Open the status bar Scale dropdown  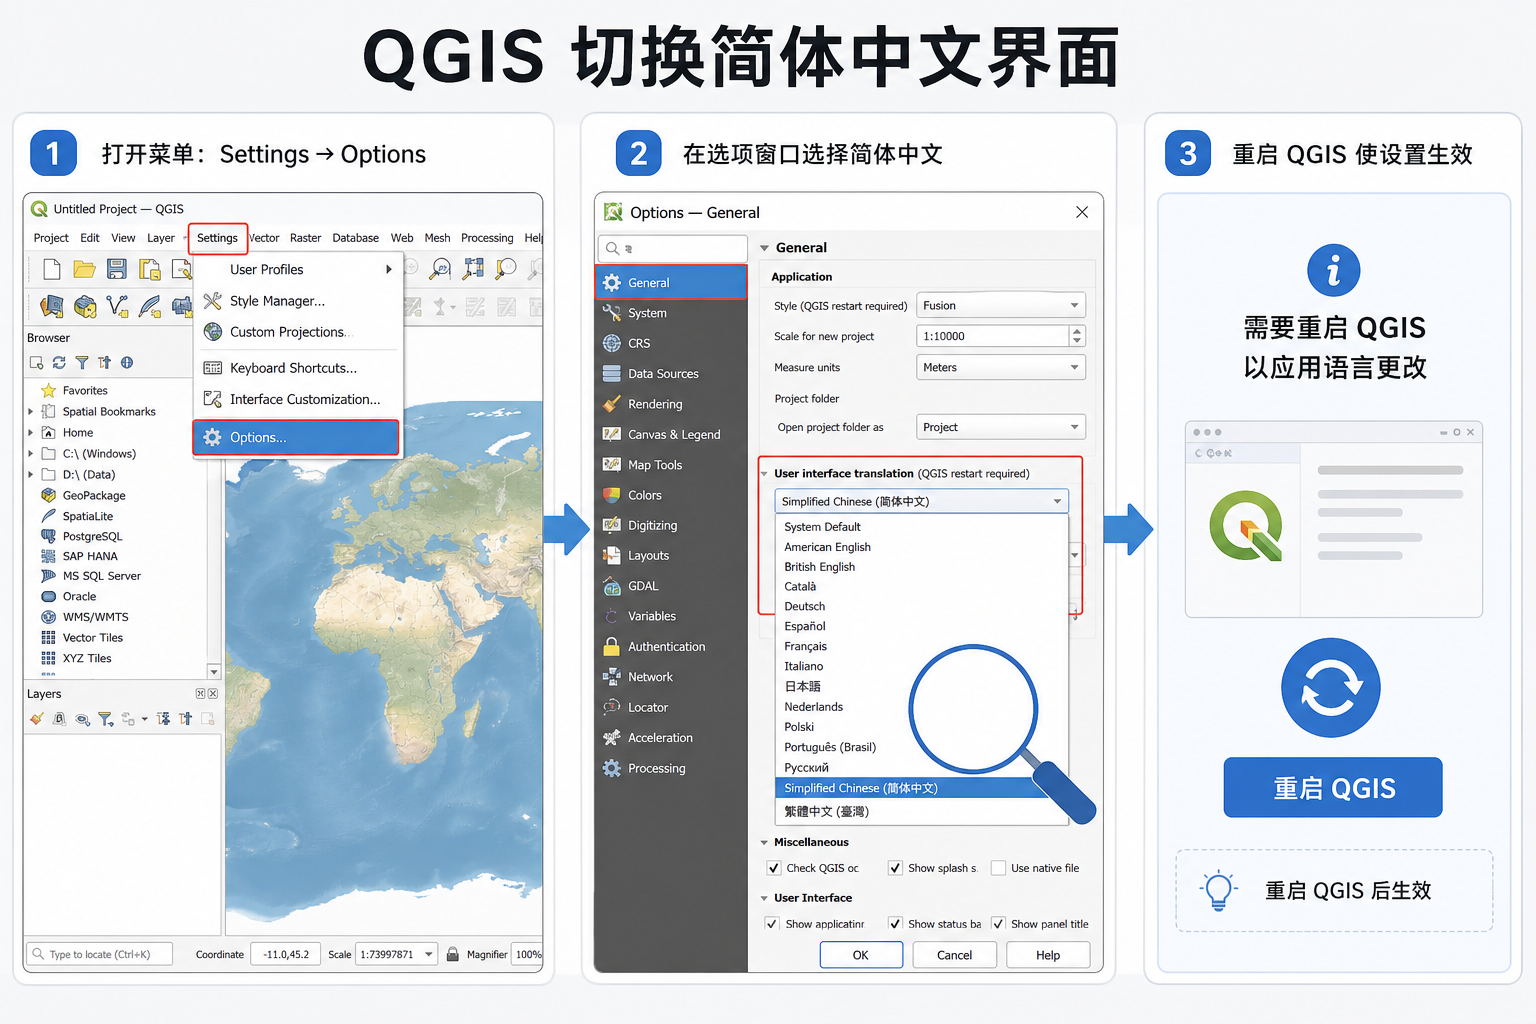coord(429,954)
